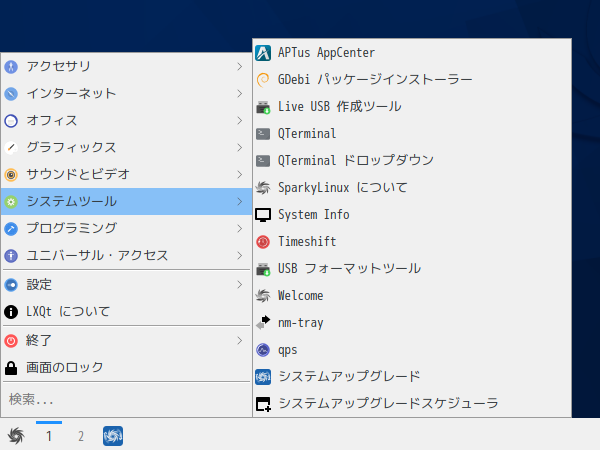The width and height of the screenshot is (600, 450).
Task: Click the nm-tray arrows icon
Action: click(263, 323)
